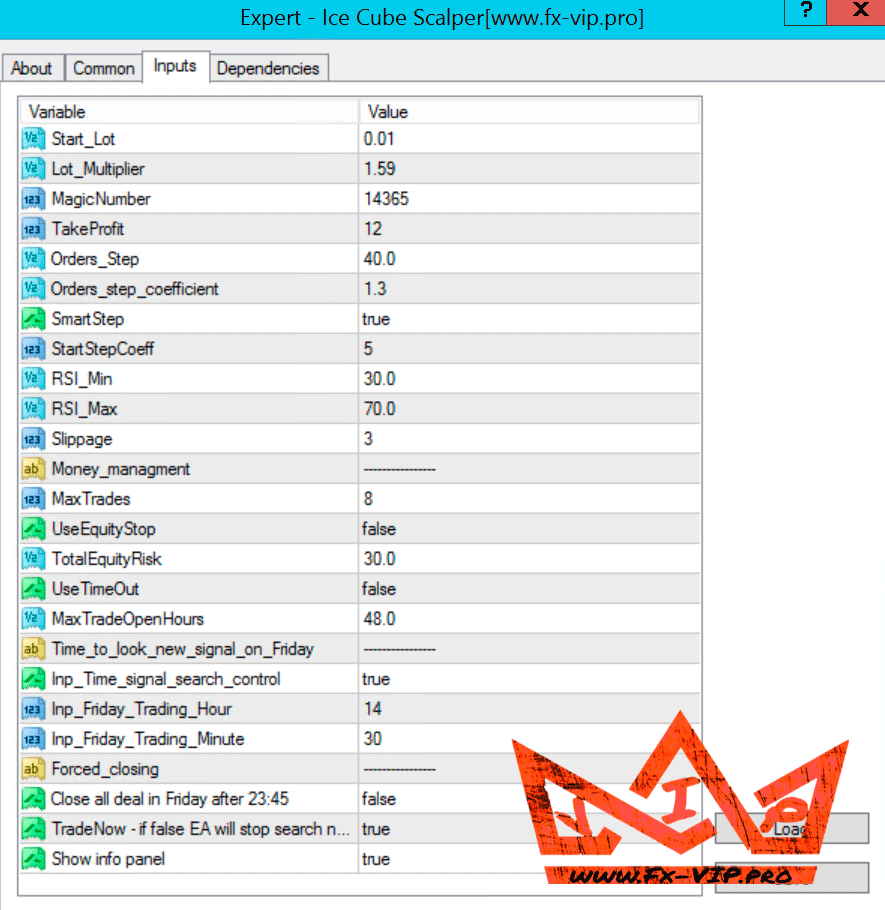Screen dimensions: 885x910
Task: Click the Forced_closing string icon
Action: tap(34, 769)
